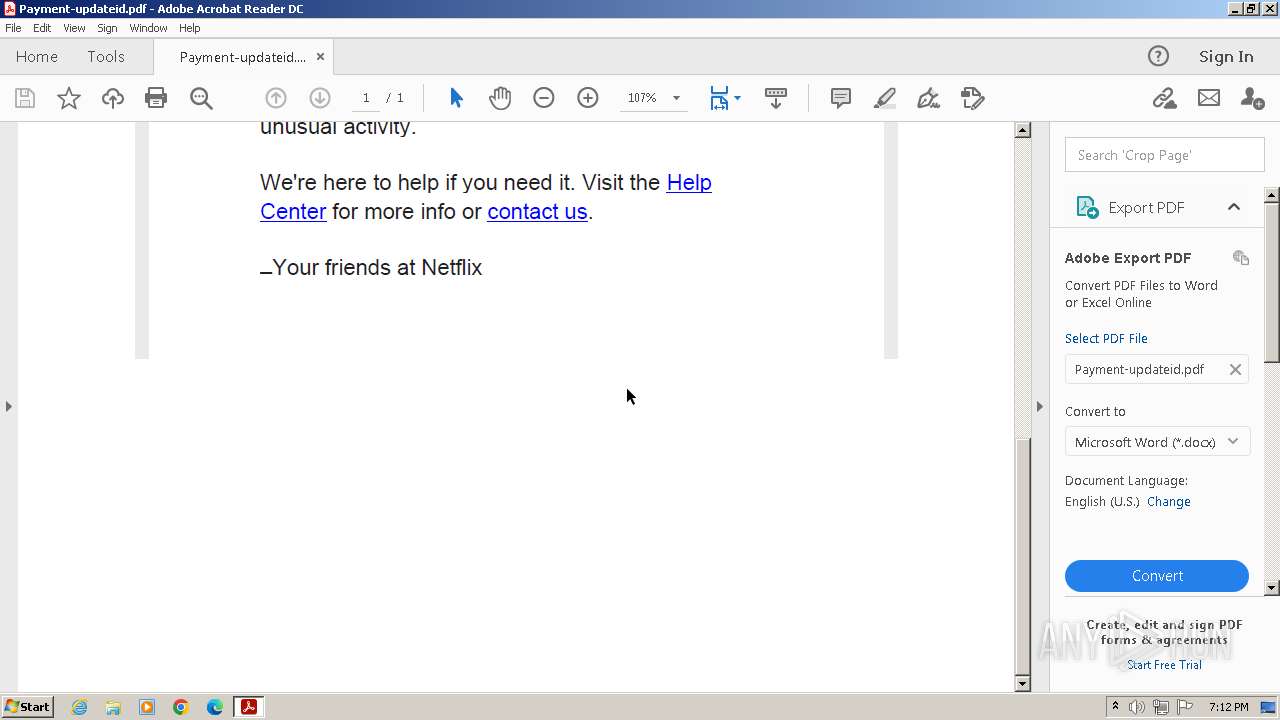1280x720 pixels.
Task: Activate the Hand pan tool
Action: click(x=500, y=98)
